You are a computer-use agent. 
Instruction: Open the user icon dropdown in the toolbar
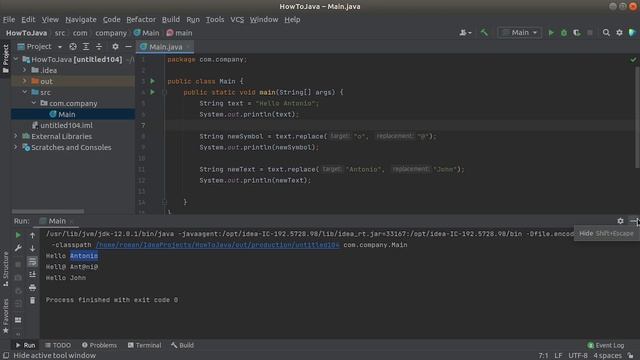(x=465, y=33)
